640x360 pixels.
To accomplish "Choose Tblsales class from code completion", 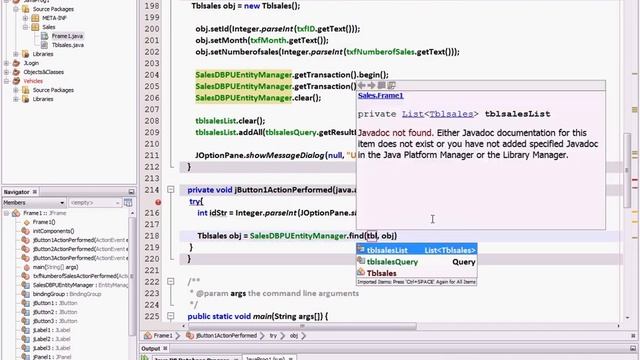I will pyautogui.click(x=417, y=273).
